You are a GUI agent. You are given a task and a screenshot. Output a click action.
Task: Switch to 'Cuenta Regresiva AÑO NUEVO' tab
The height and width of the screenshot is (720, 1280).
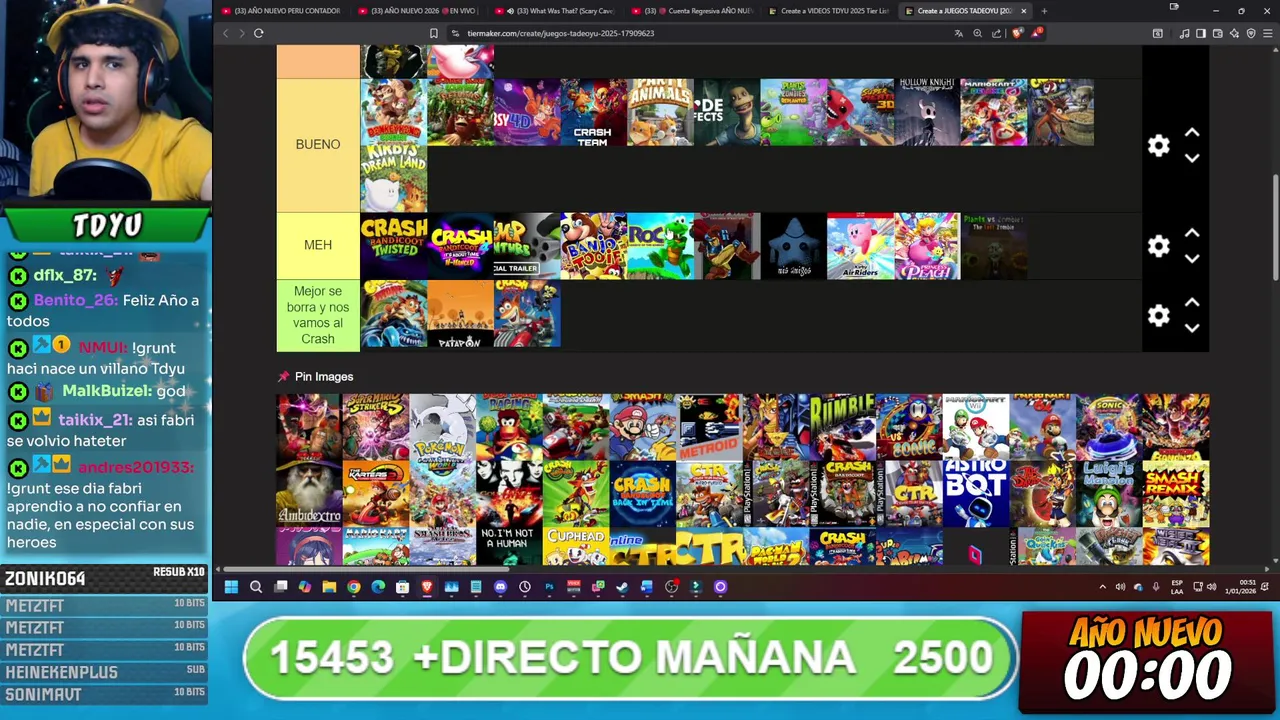pos(691,11)
